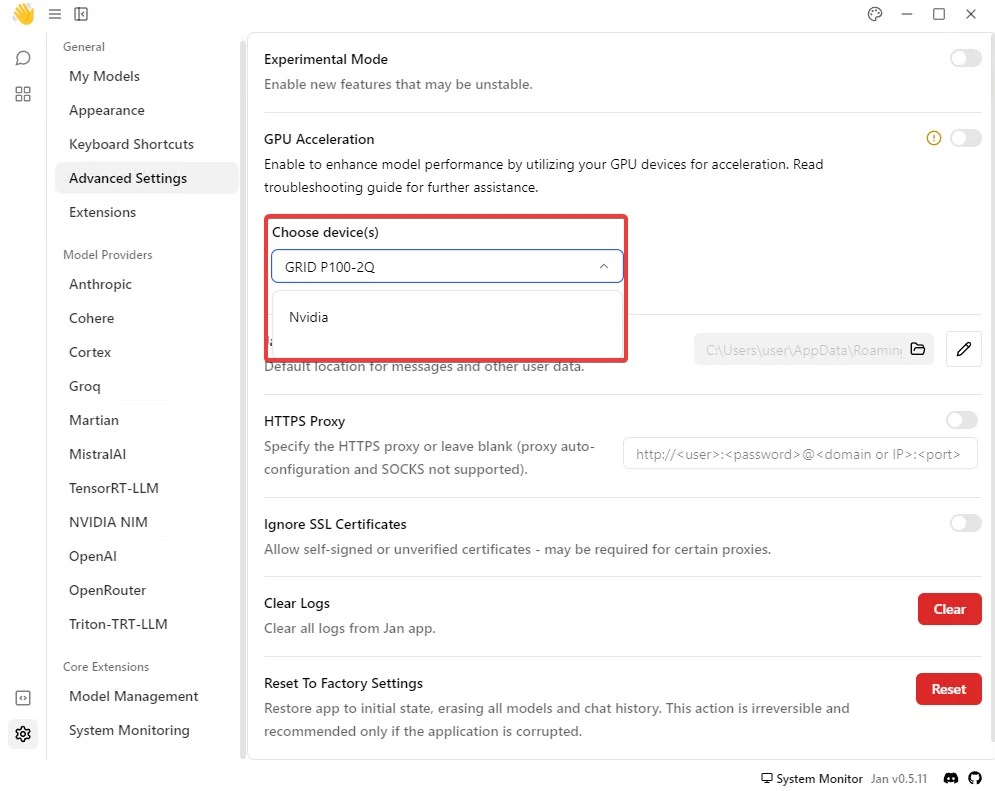Open the GitHub icon in status bar
This screenshot has height=791, width=995.
(x=975, y=778)
